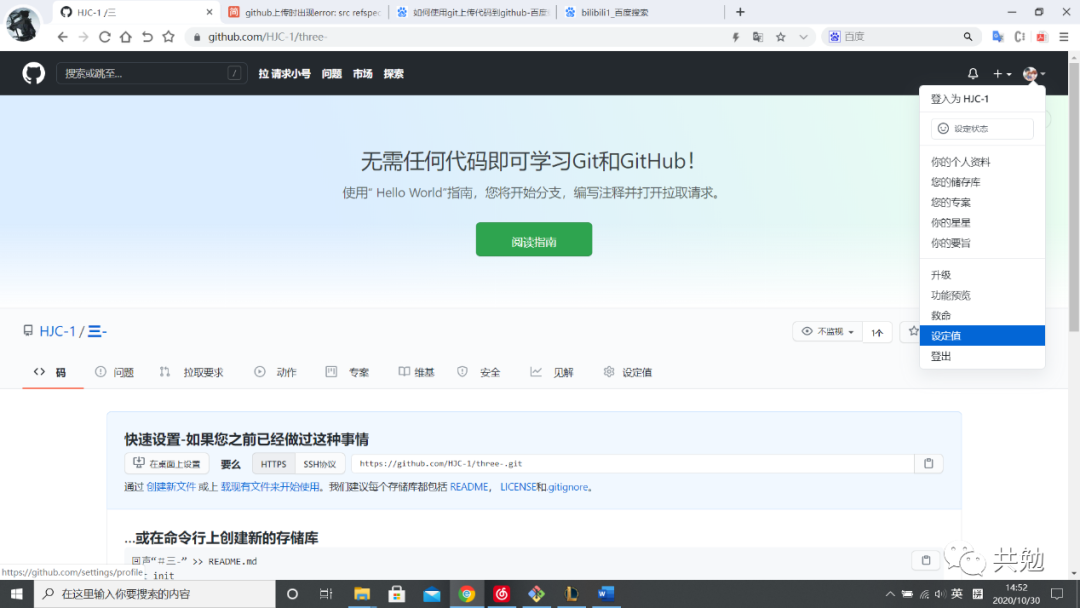
Task: Reload the page with refresh icon
Action: point(105,36)
